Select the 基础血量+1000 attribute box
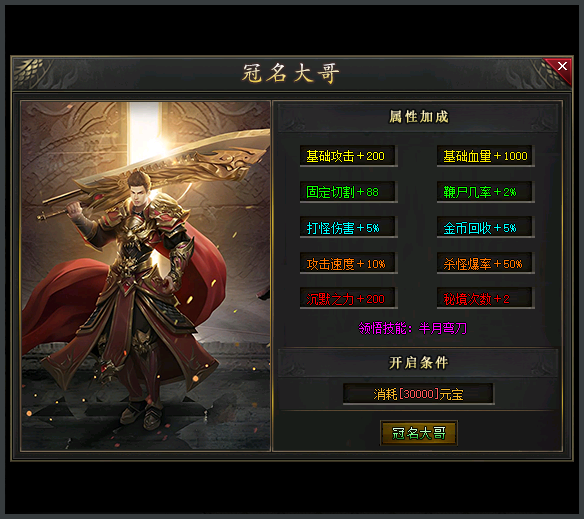This screenshot has width=584, height=519. pyautogui.click(x=485, y=156)
